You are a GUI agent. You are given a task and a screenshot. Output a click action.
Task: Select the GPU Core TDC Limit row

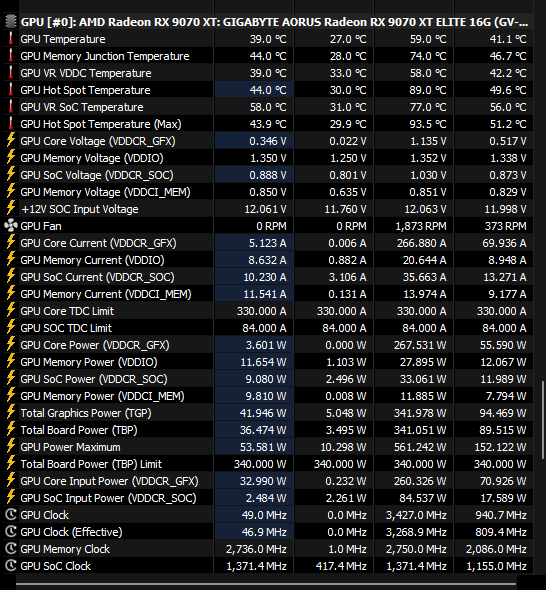point(268,311)
